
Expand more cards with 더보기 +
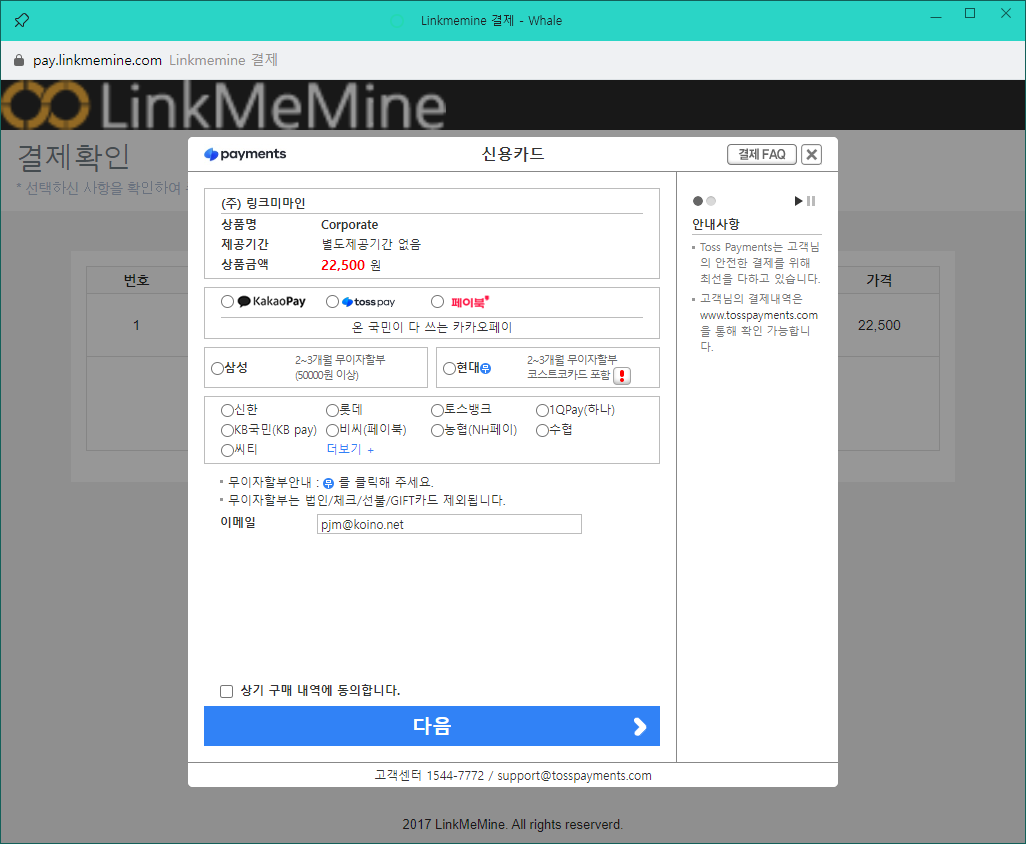pos(350,449)
